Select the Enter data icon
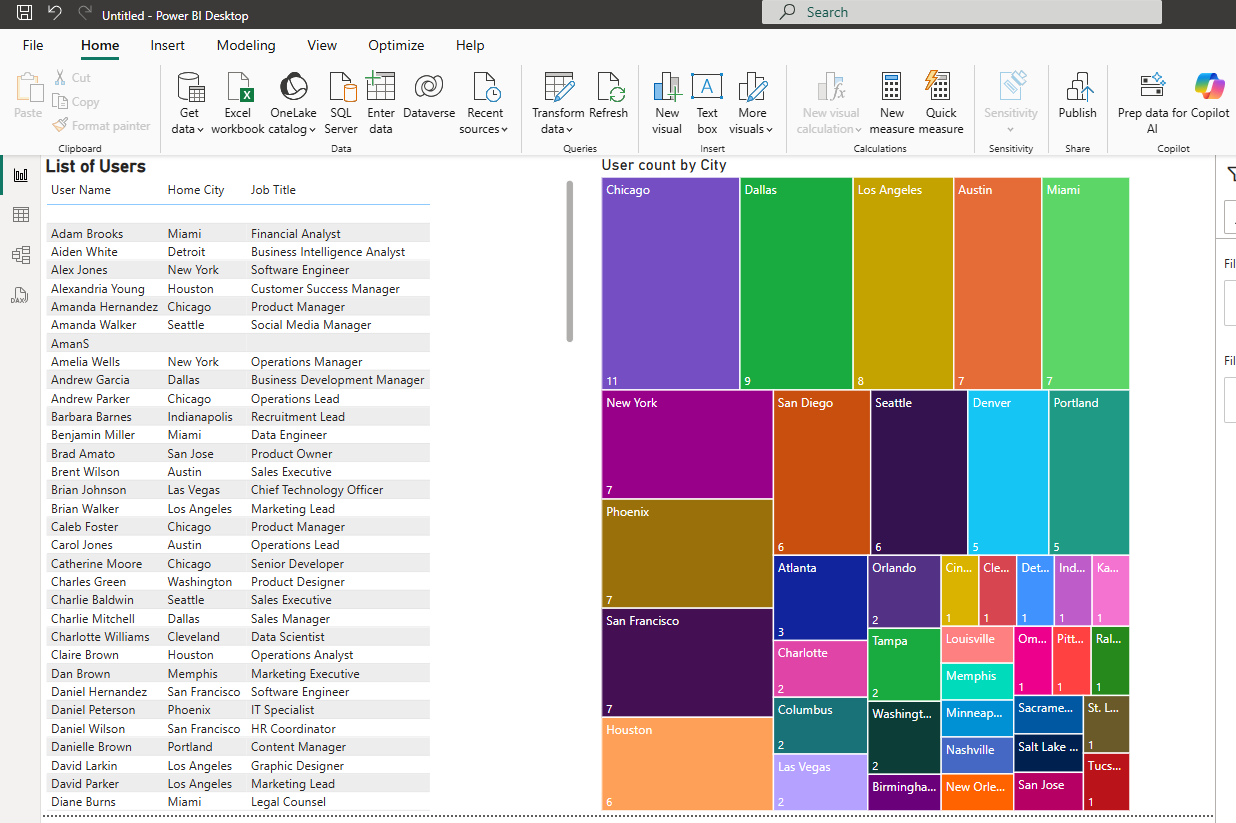The image size is (1236, 823). 380,99
